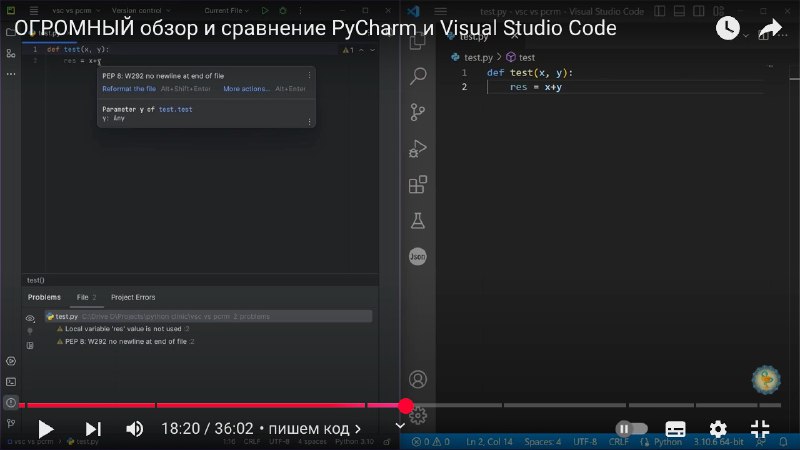Click the test symbol in VS Code breadcrumb
This screenshot has height=450, width=800.
click(521, 58)
